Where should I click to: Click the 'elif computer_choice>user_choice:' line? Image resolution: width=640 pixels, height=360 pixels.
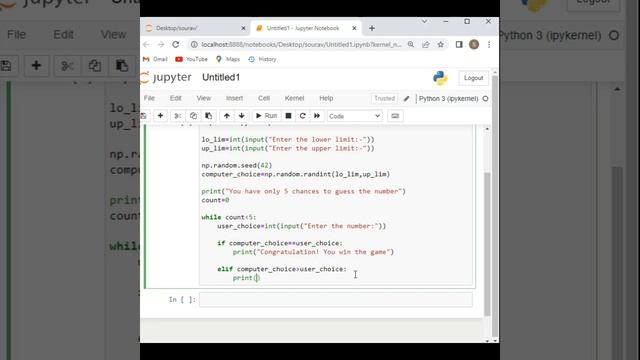click(x=282, y=269)
